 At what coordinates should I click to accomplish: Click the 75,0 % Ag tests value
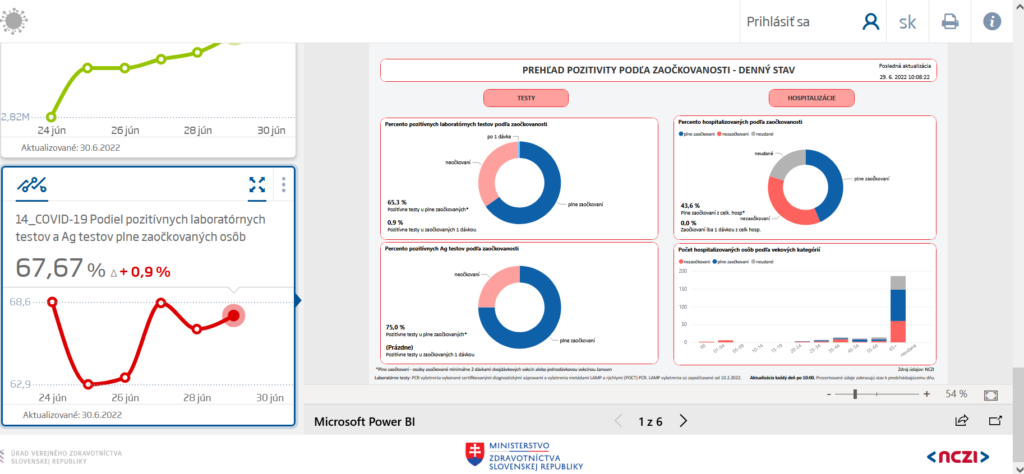[396, 326]
